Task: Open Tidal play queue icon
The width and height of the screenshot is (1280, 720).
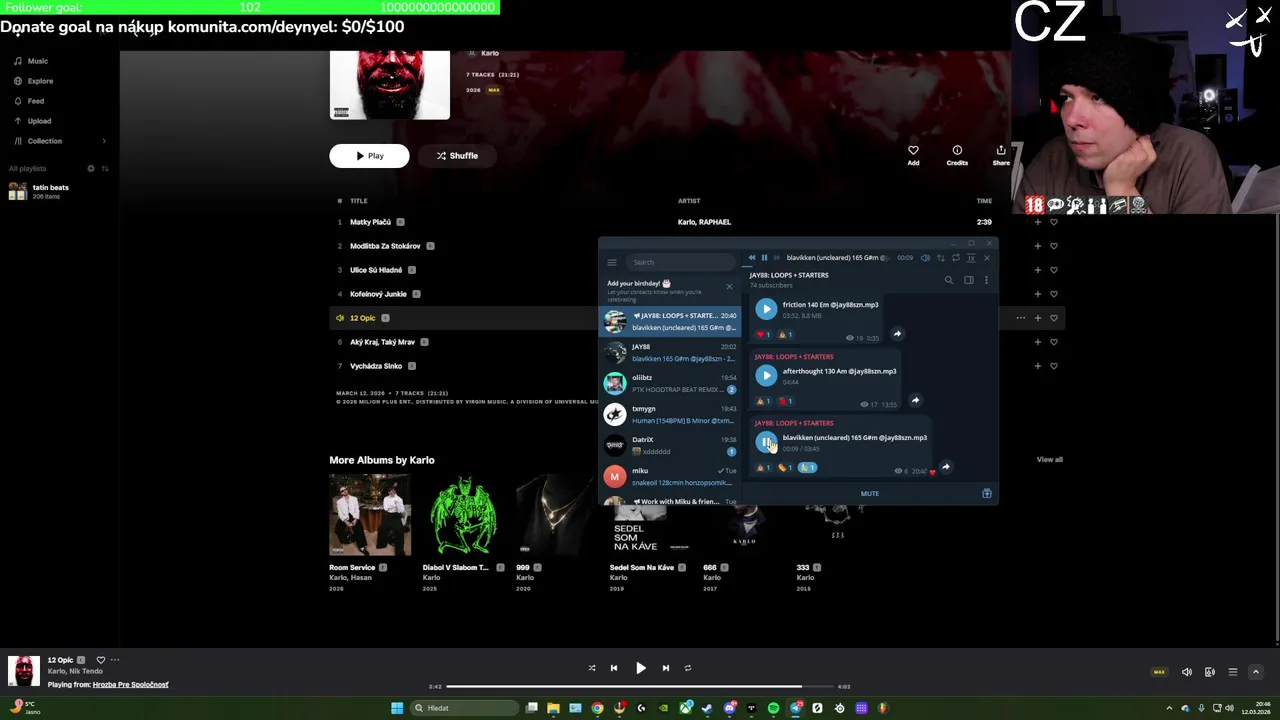Action: pyautogui.click(x=1233, y=672)
